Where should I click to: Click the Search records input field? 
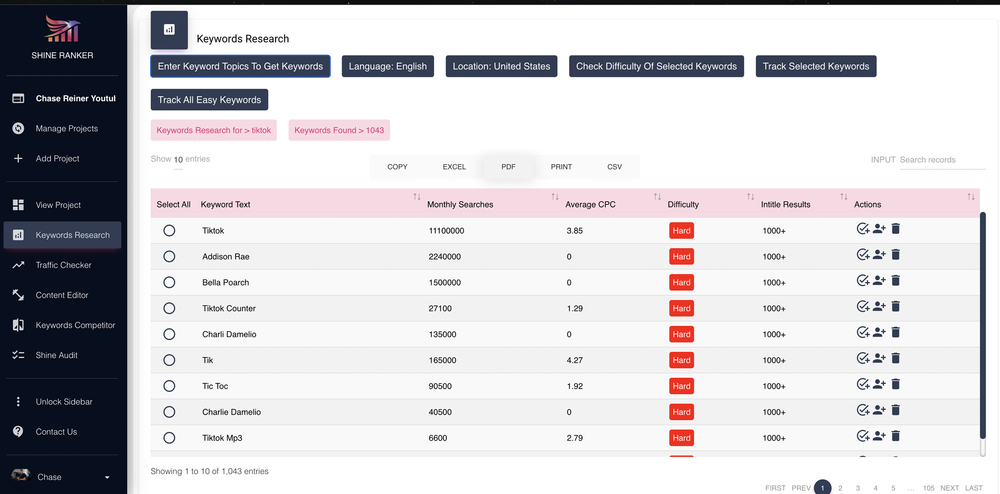[942, 160]
